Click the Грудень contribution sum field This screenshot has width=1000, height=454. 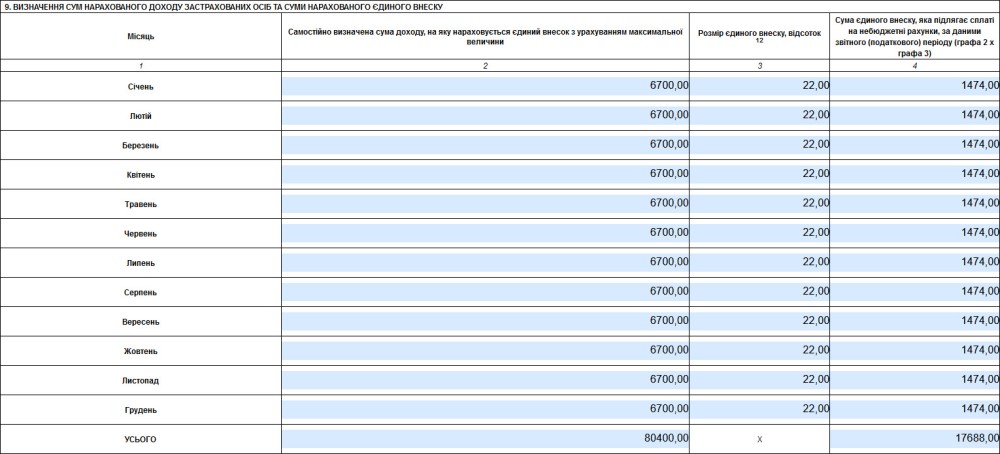coord(914,409)
